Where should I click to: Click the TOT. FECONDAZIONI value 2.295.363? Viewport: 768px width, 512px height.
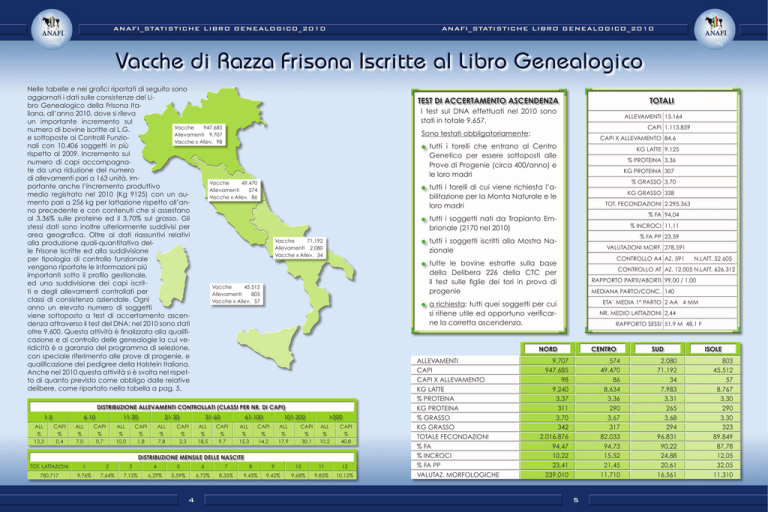pyautogui.click(x=677, y=203)
